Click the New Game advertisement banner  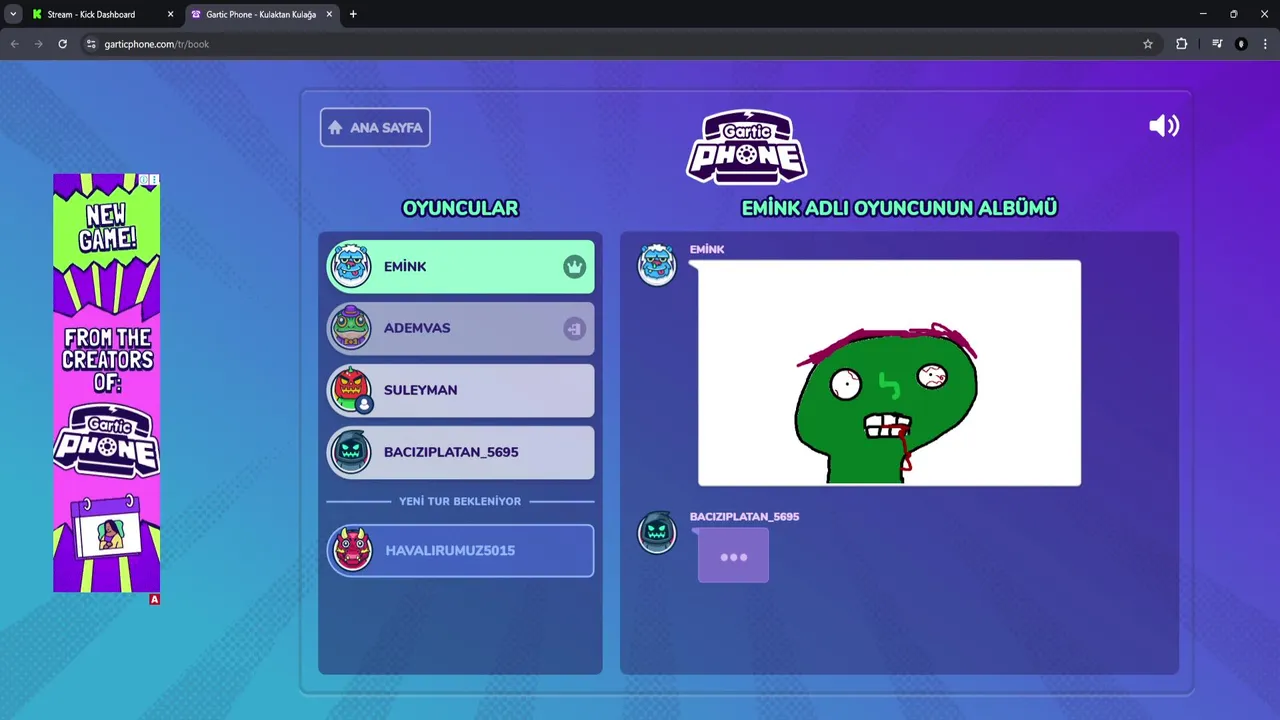(106, 383)
